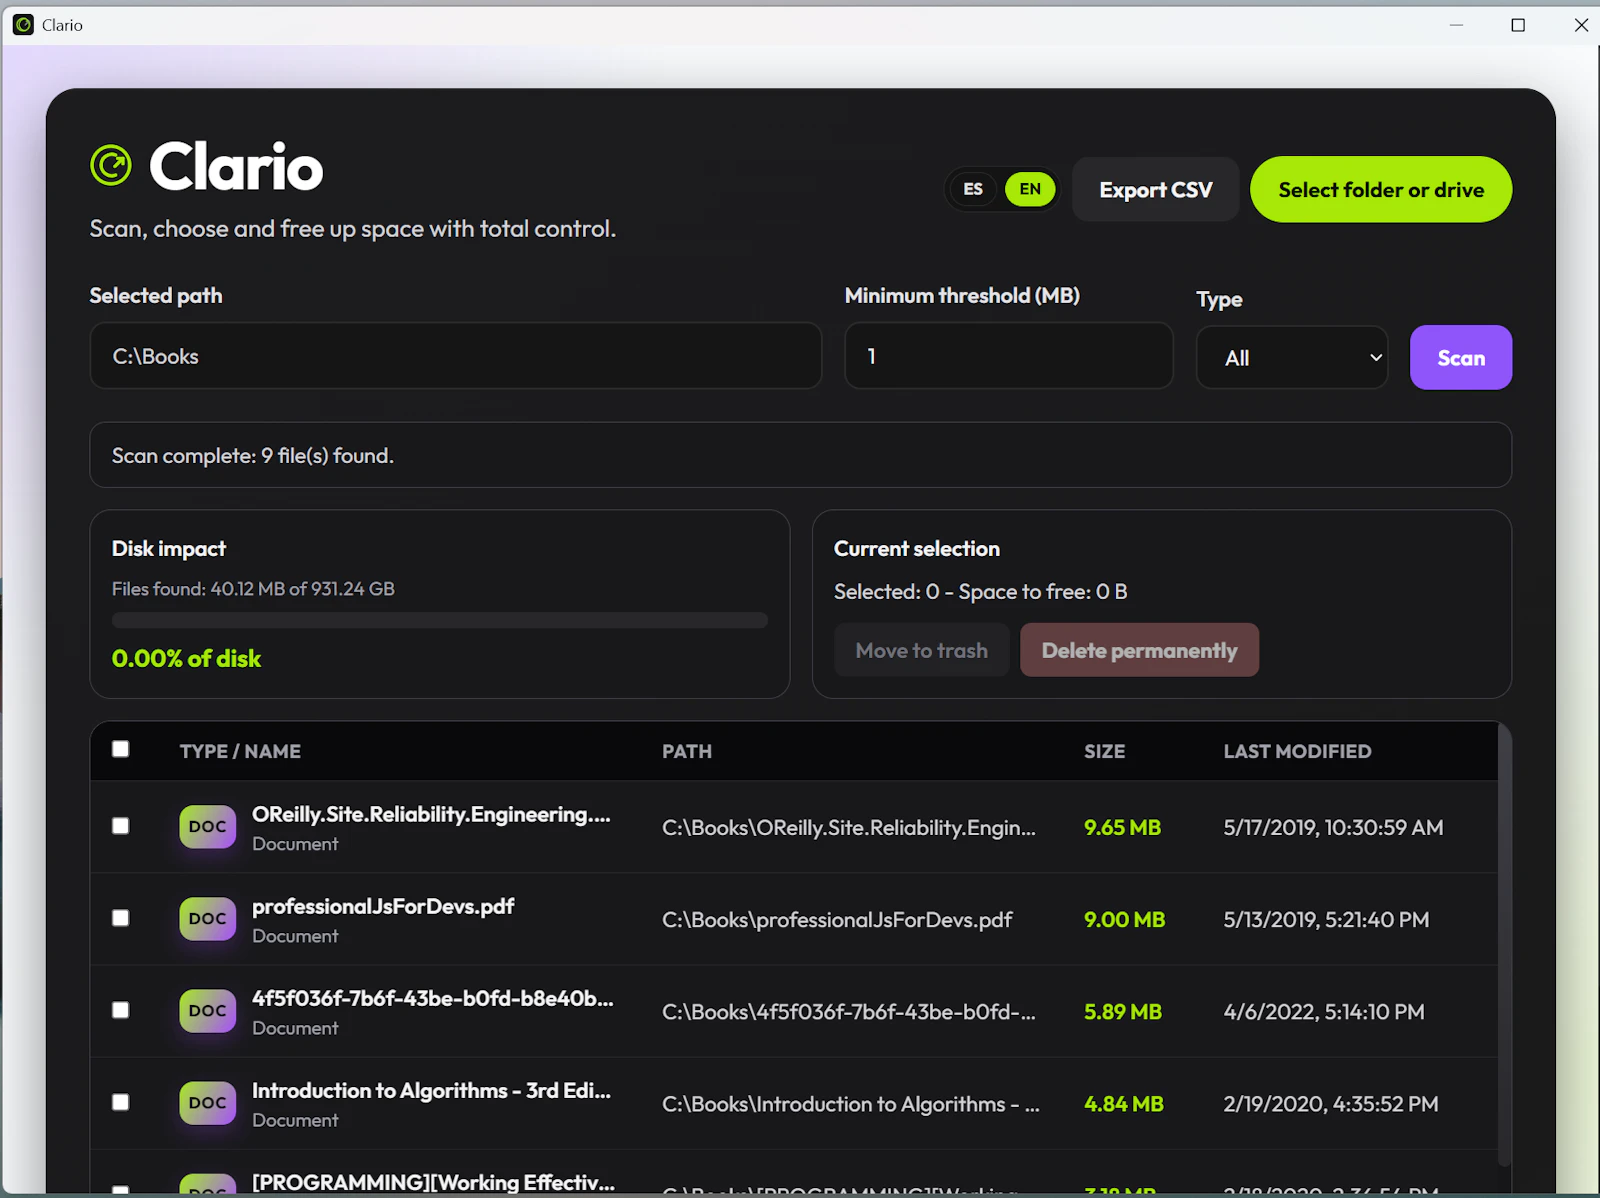Screen dimensions: 1600x1198
Task: Click the date 5/17/2019, 10:30:59 AM
Action: pyautogui.click(x=1334, y=828)
